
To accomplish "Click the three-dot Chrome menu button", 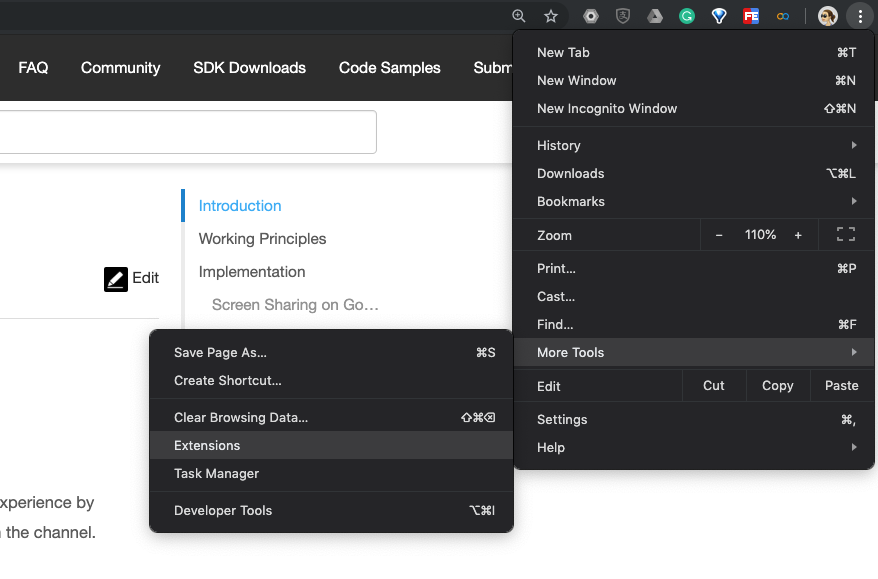I will [859, 16].
